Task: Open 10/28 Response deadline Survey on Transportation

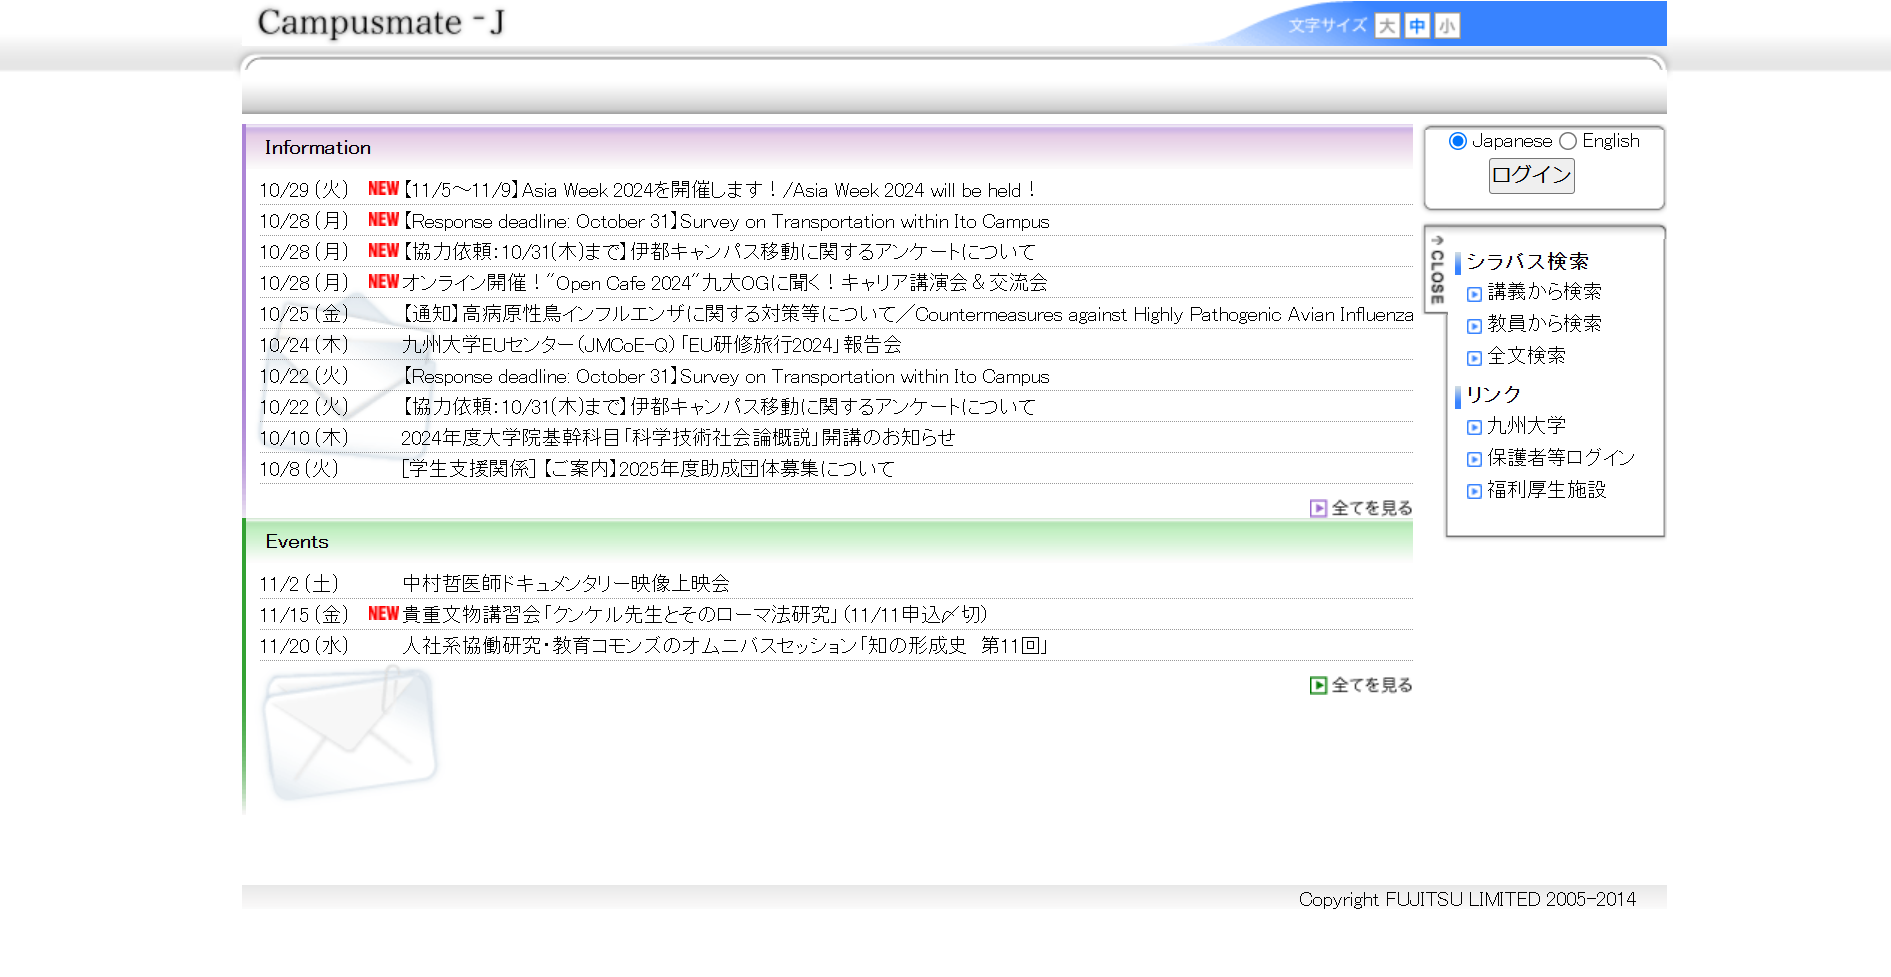Action: tap(726, 221)
